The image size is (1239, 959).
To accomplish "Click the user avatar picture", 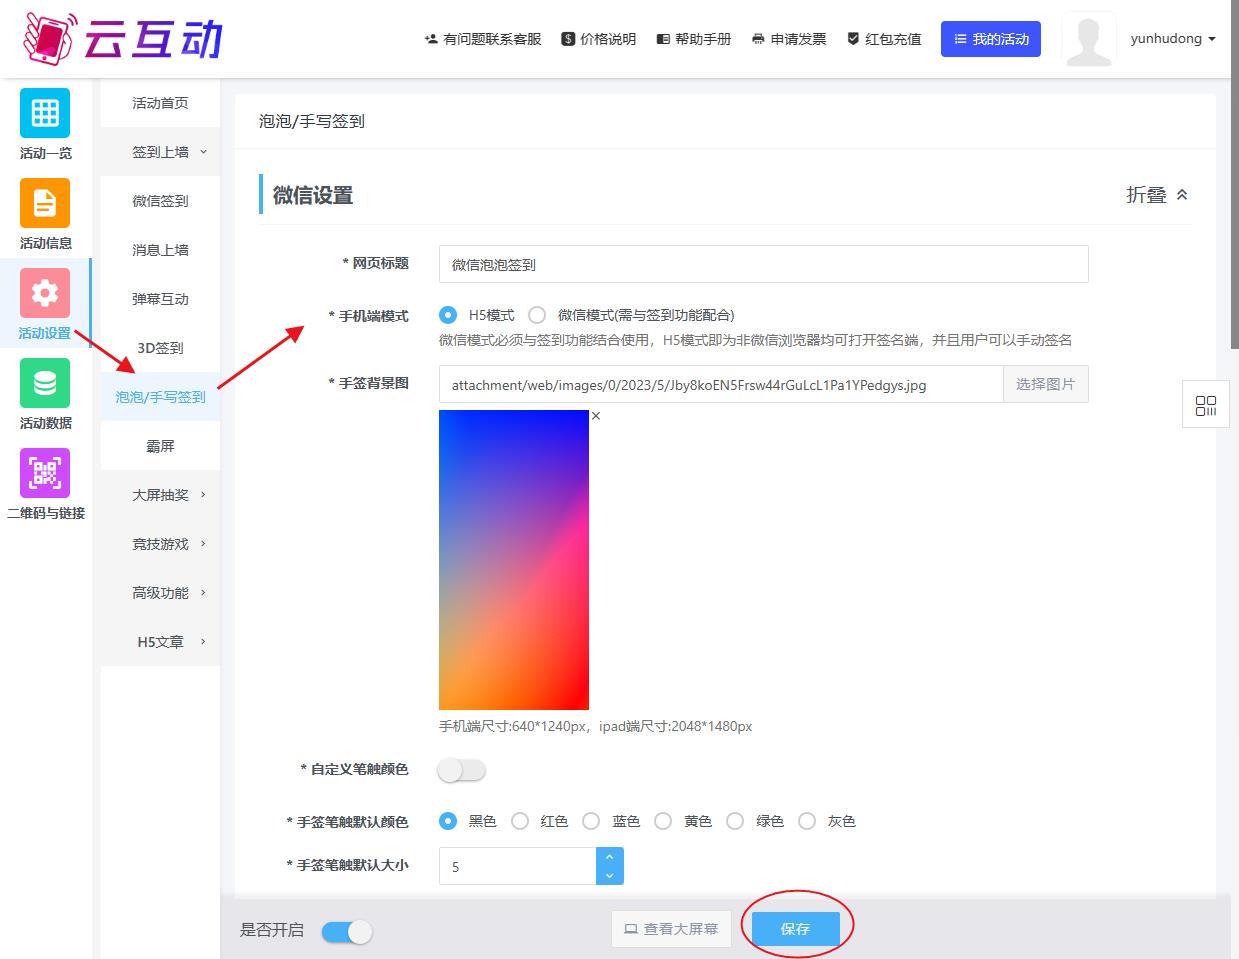I will click(x=1088, y=39).
